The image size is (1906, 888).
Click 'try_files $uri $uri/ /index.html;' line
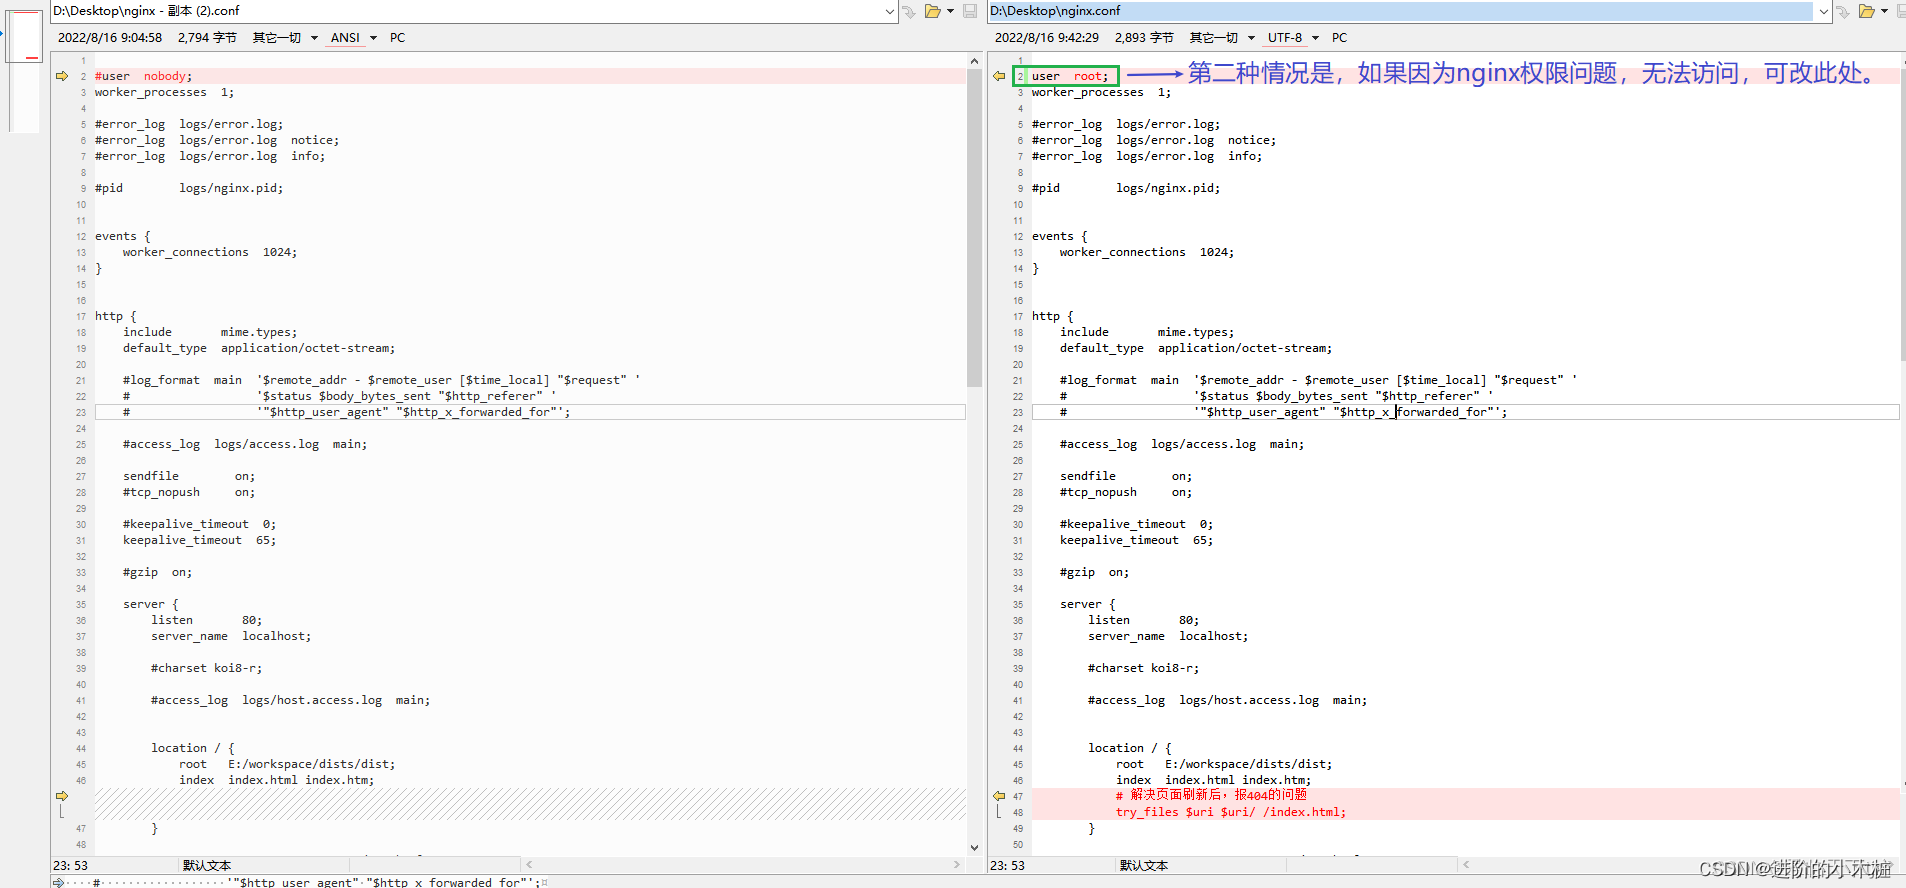[1231, 812]
